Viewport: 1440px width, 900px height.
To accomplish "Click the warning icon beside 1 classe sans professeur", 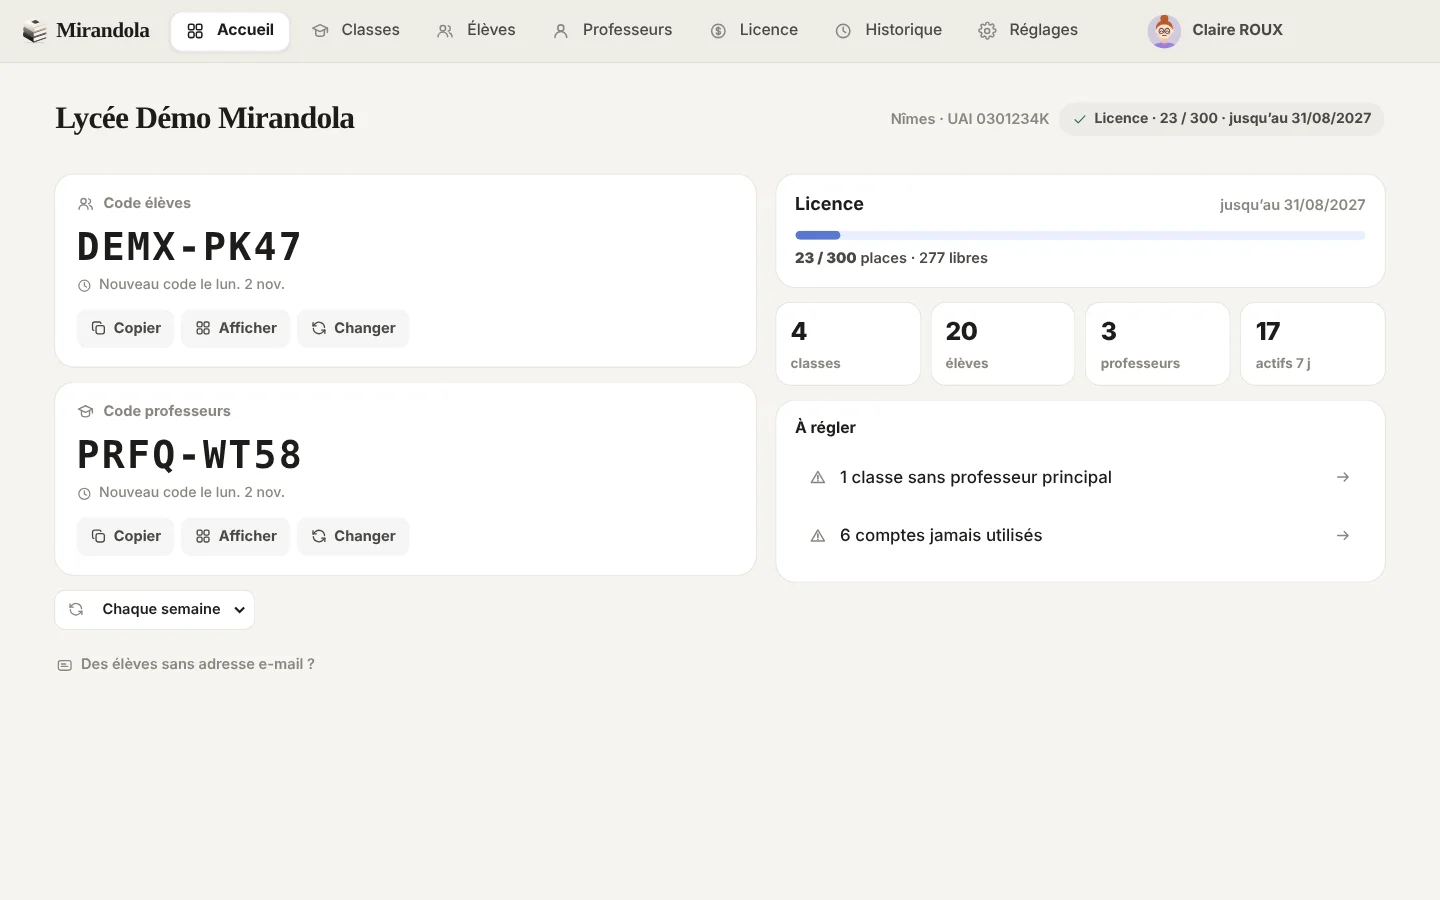I will (x=818, y=478).
